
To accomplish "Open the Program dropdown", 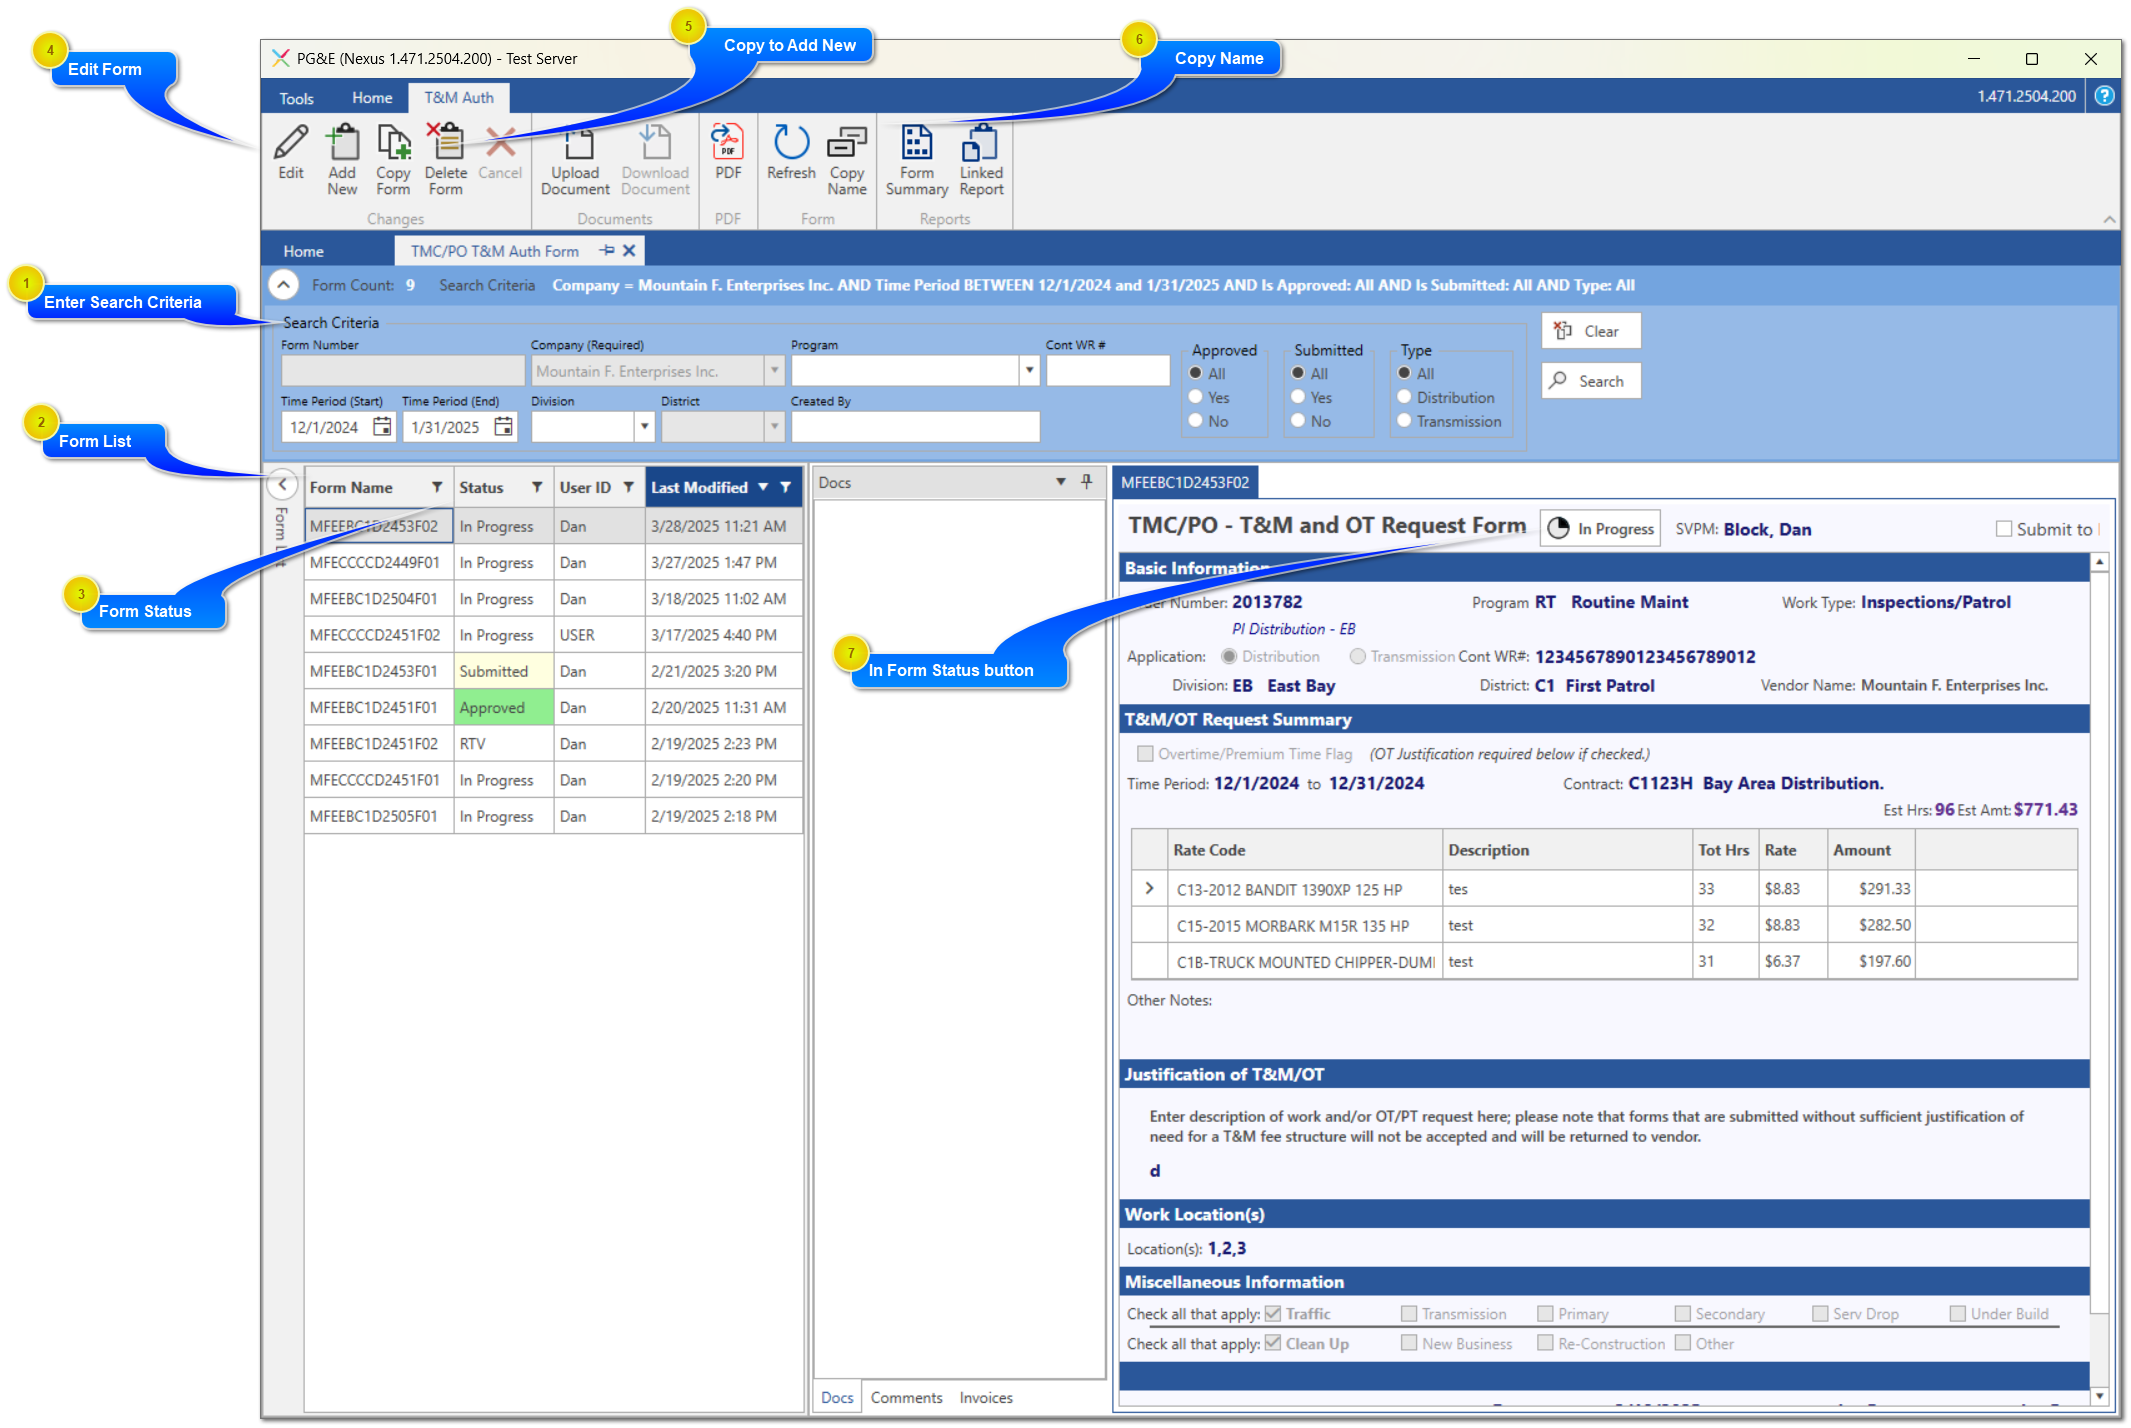I will coord(1030,370).
